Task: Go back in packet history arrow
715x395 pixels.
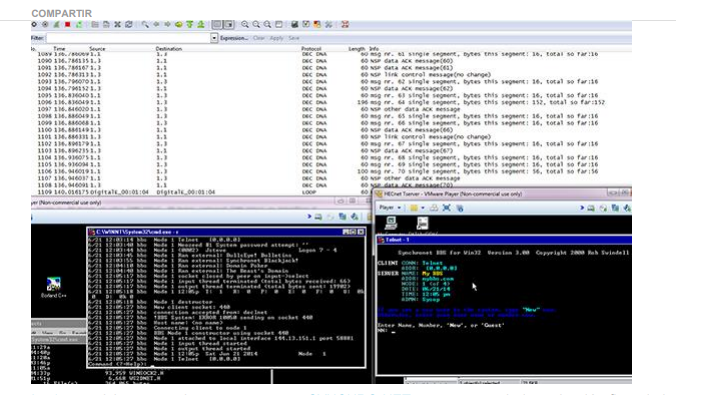Action: pyautogui.click(x=156, y=25)
